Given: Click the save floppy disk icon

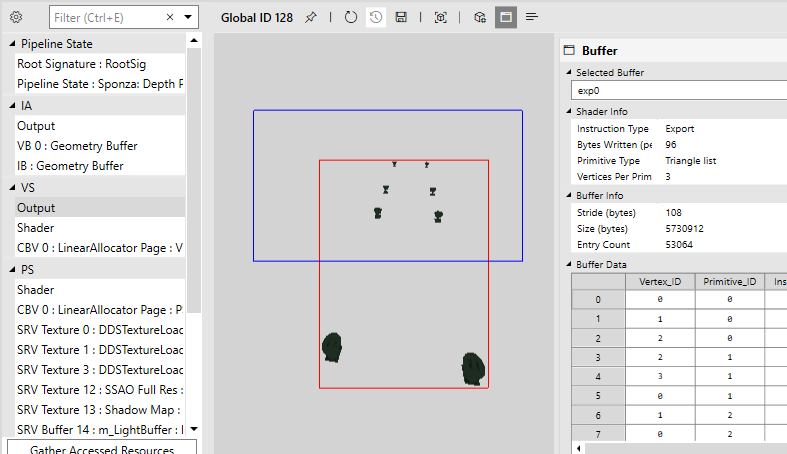Looking at the screenshot, I should [x=401, y=17].
